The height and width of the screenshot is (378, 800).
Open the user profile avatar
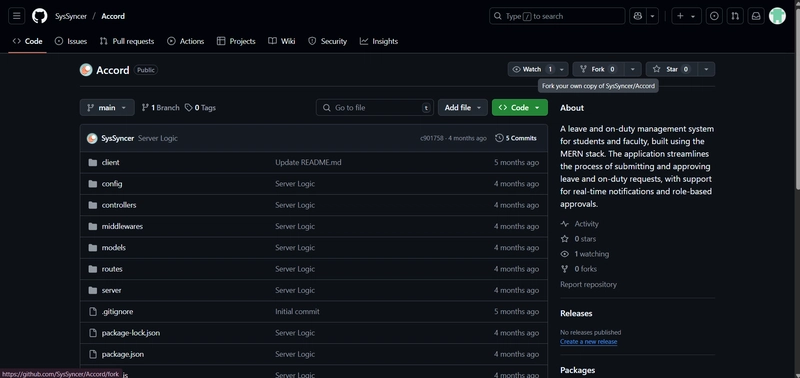coord(777,16)
